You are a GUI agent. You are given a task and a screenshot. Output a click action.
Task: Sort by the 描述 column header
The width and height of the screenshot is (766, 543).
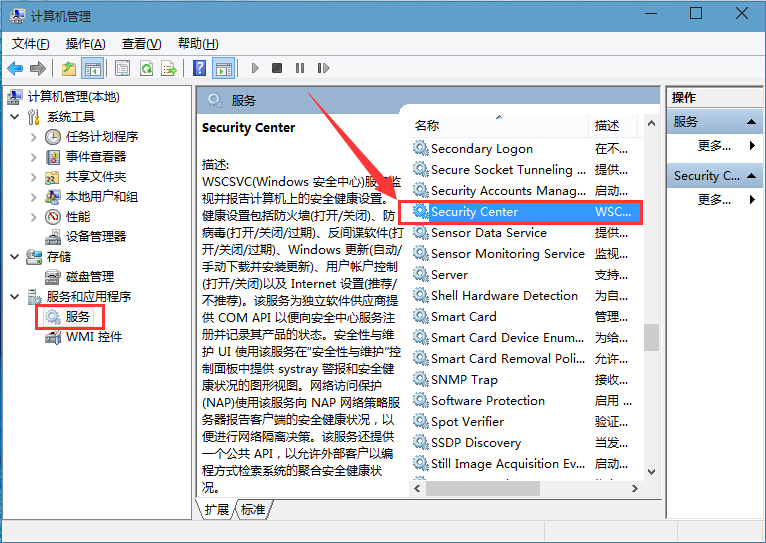[613, 125]
